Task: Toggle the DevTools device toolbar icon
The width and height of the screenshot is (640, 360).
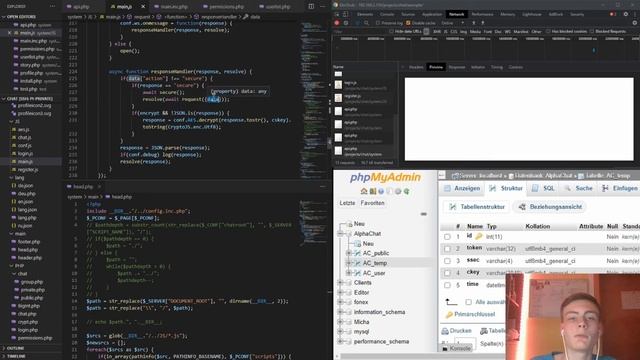Action: click(x=345, y=14)
